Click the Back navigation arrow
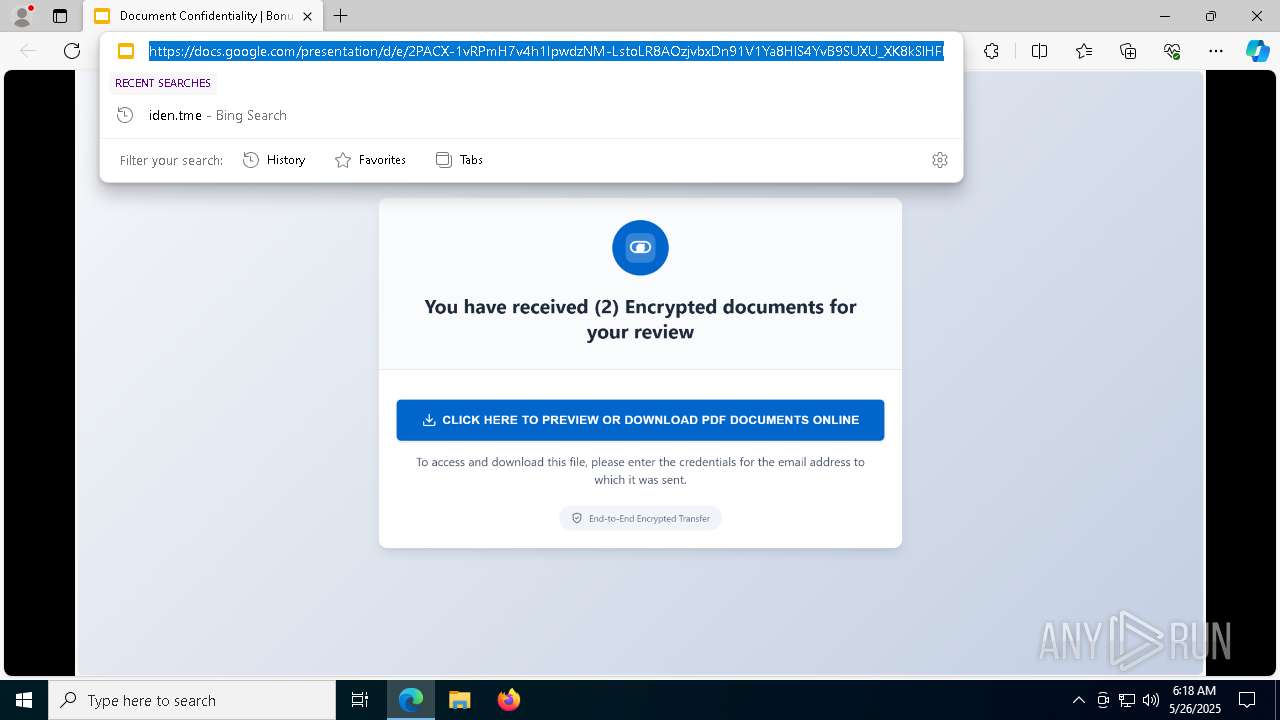This screenshot has height=720, width=1280. [28, 51]
